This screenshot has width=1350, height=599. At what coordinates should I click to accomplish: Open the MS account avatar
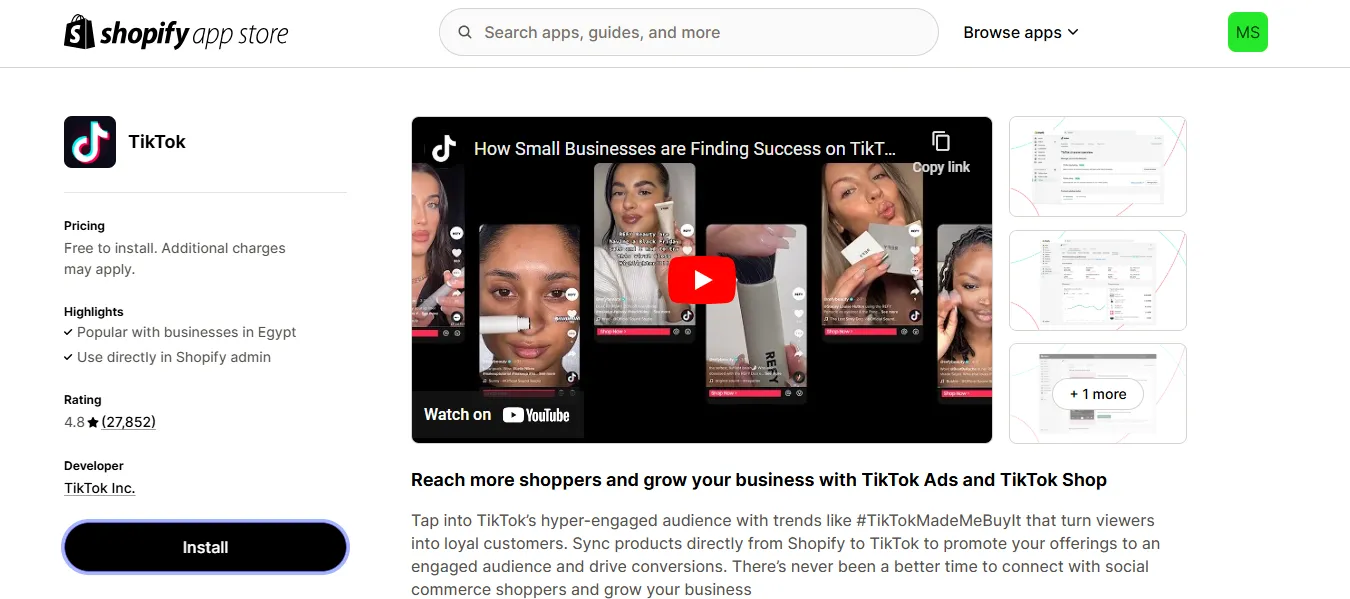[1247, 32]
